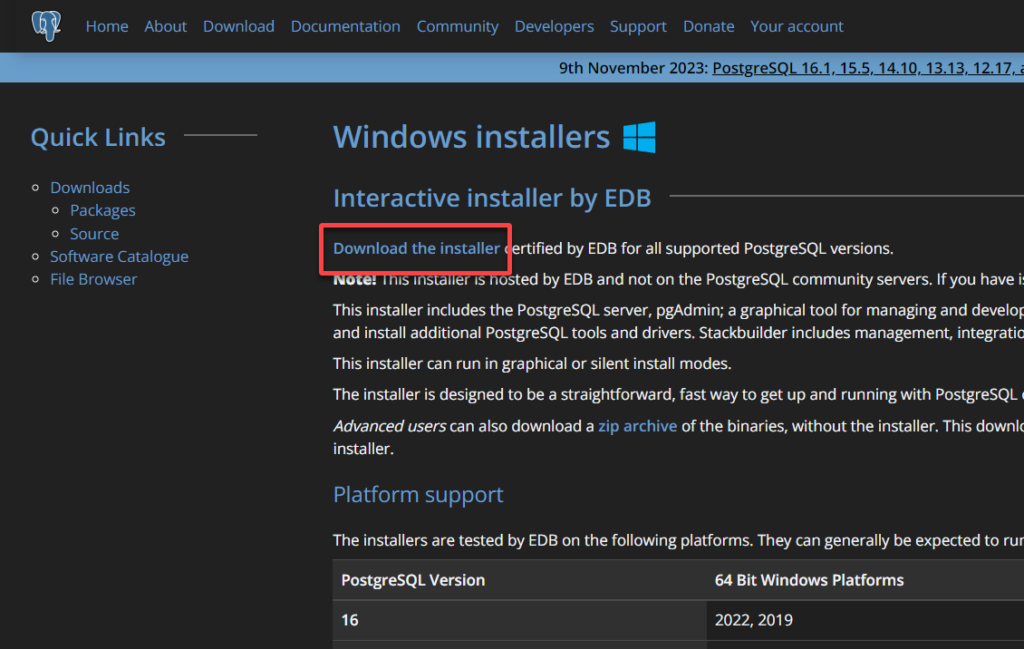
Task: Click the Windows logo beside the heading
Action: (x=639, y=137)
